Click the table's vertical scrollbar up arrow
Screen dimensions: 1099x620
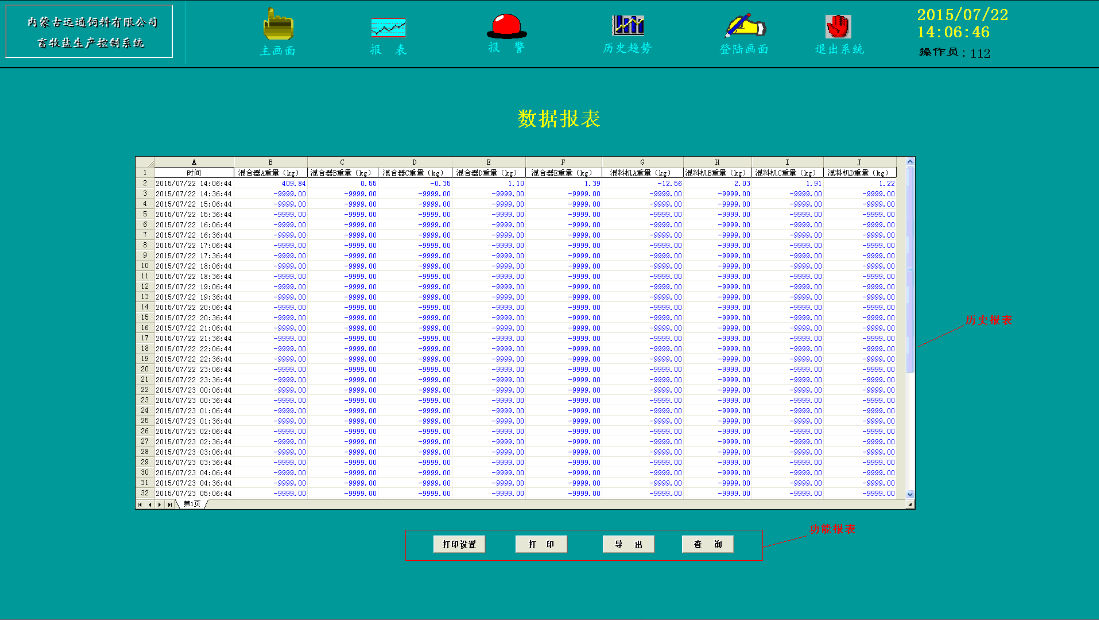tap(910, 162)
